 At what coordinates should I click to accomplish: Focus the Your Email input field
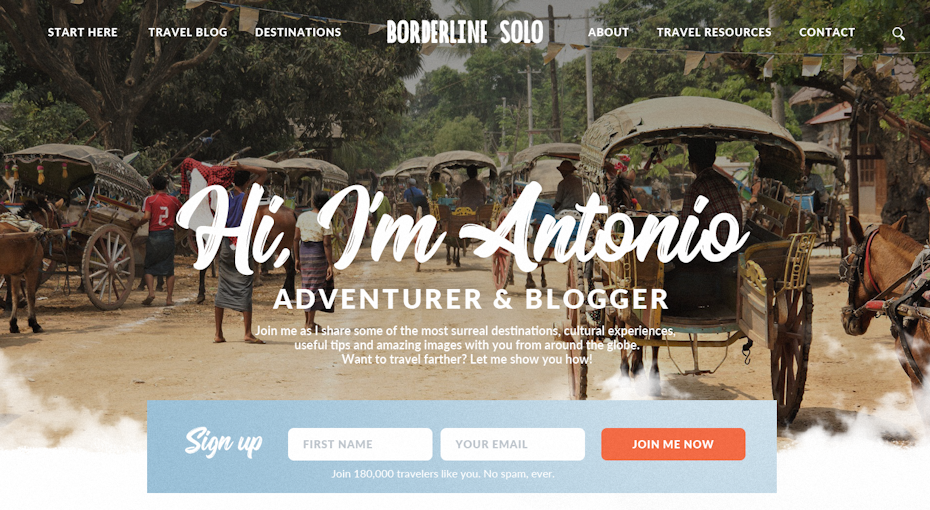point(512,444)
